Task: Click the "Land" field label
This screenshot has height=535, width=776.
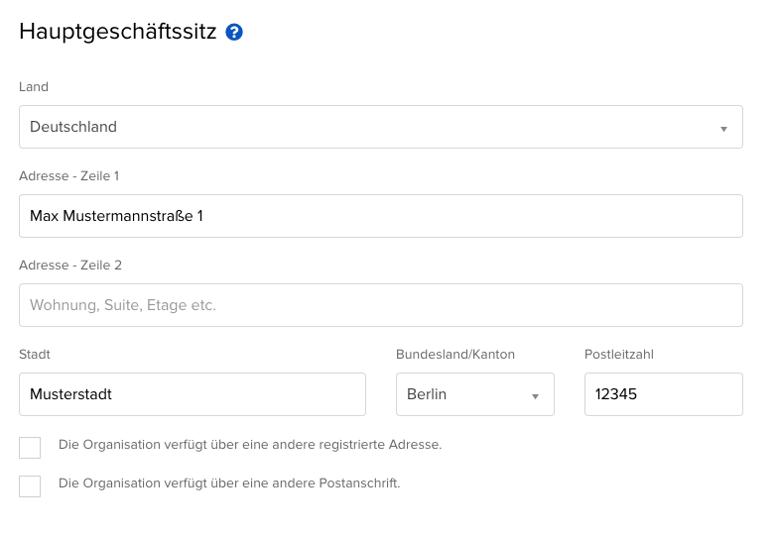Action: [x=34, y=87]
